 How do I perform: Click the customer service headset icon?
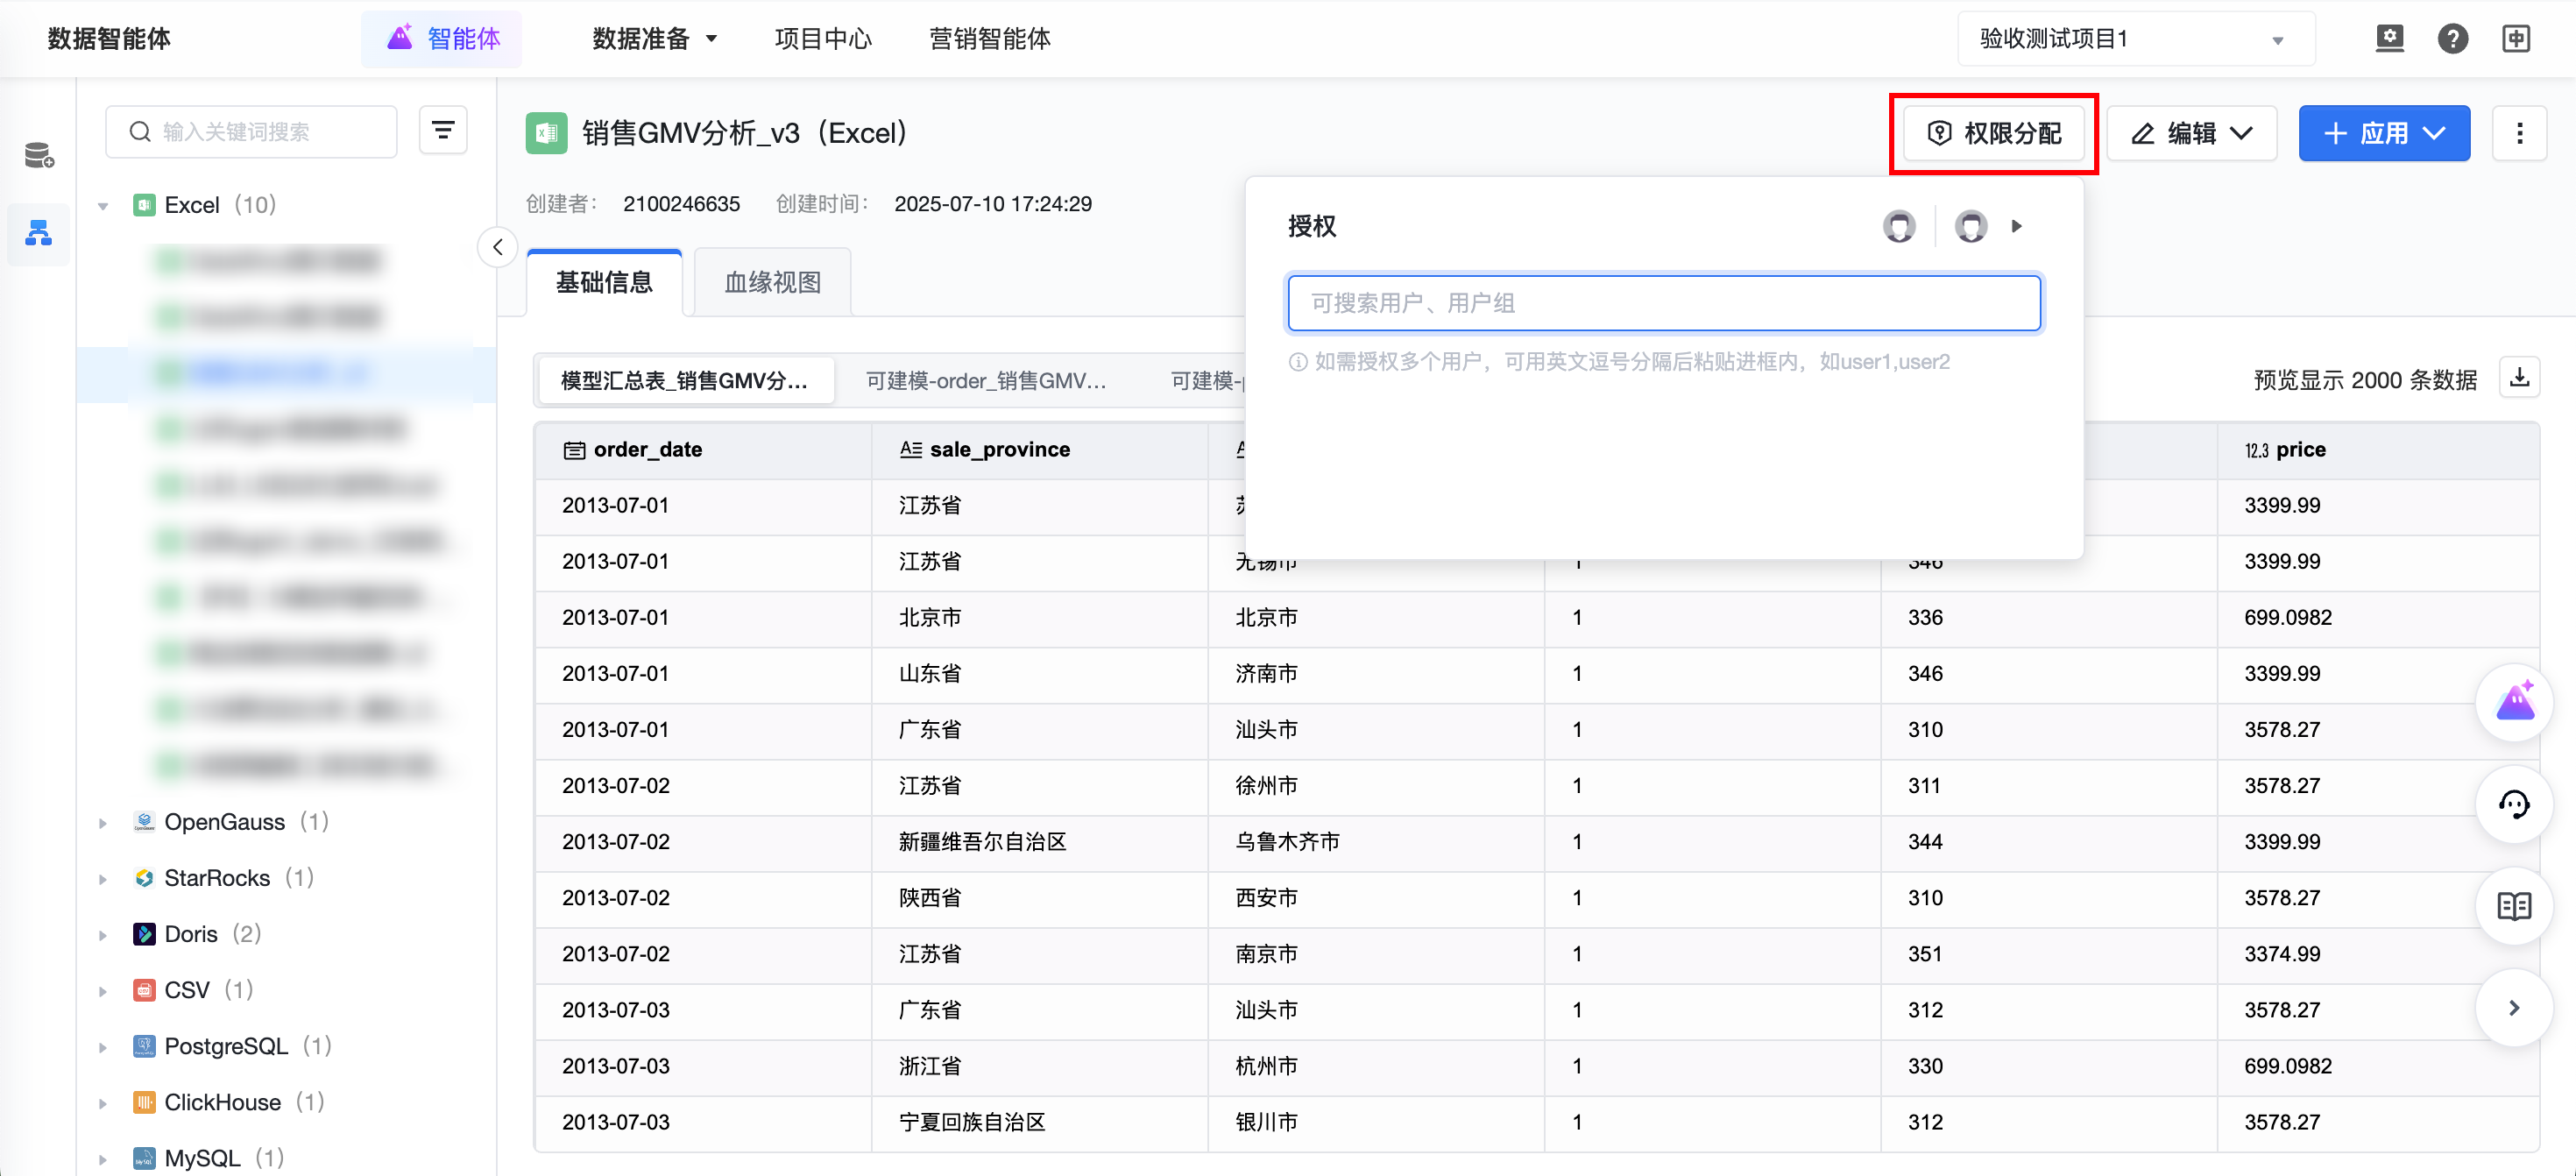pos(2514,805)
